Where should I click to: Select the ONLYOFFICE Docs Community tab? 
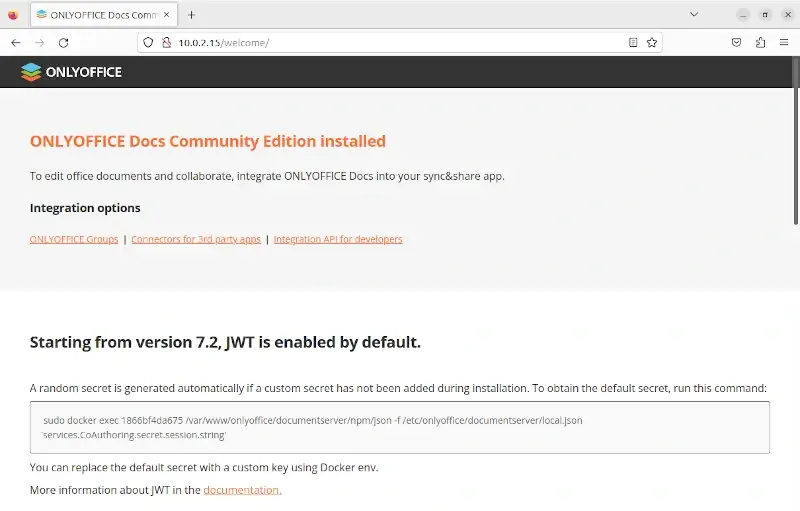coord(104,15)
